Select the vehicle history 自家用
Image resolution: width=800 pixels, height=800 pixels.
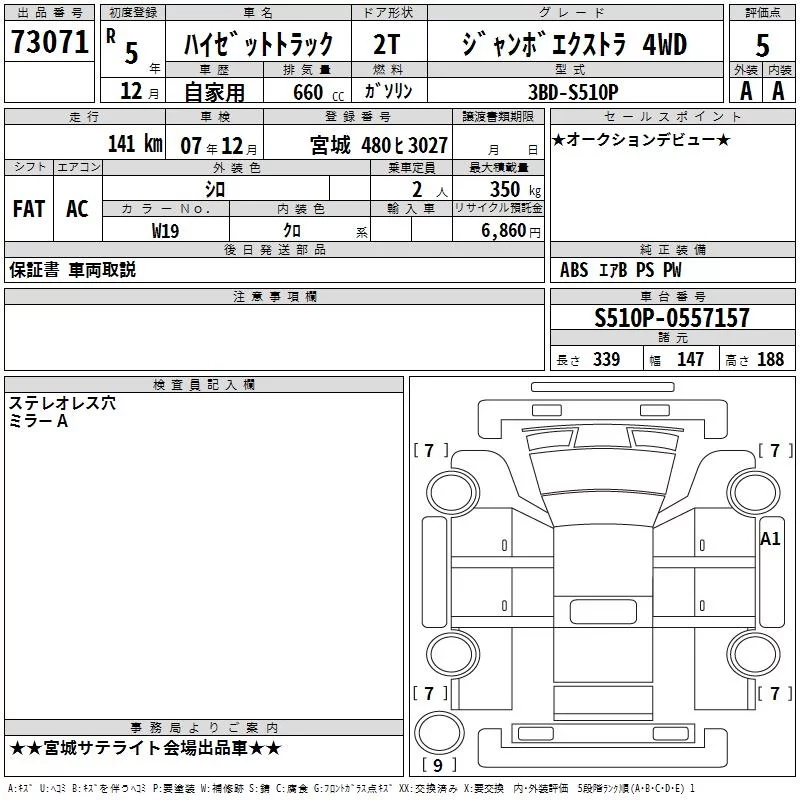tap(214, 92)
